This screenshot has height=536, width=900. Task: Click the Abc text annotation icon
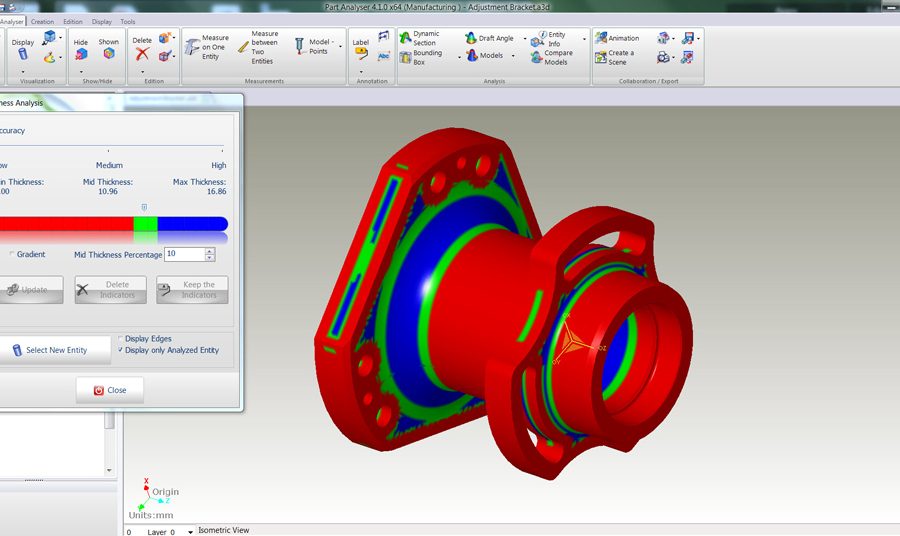tap(383, 56)
